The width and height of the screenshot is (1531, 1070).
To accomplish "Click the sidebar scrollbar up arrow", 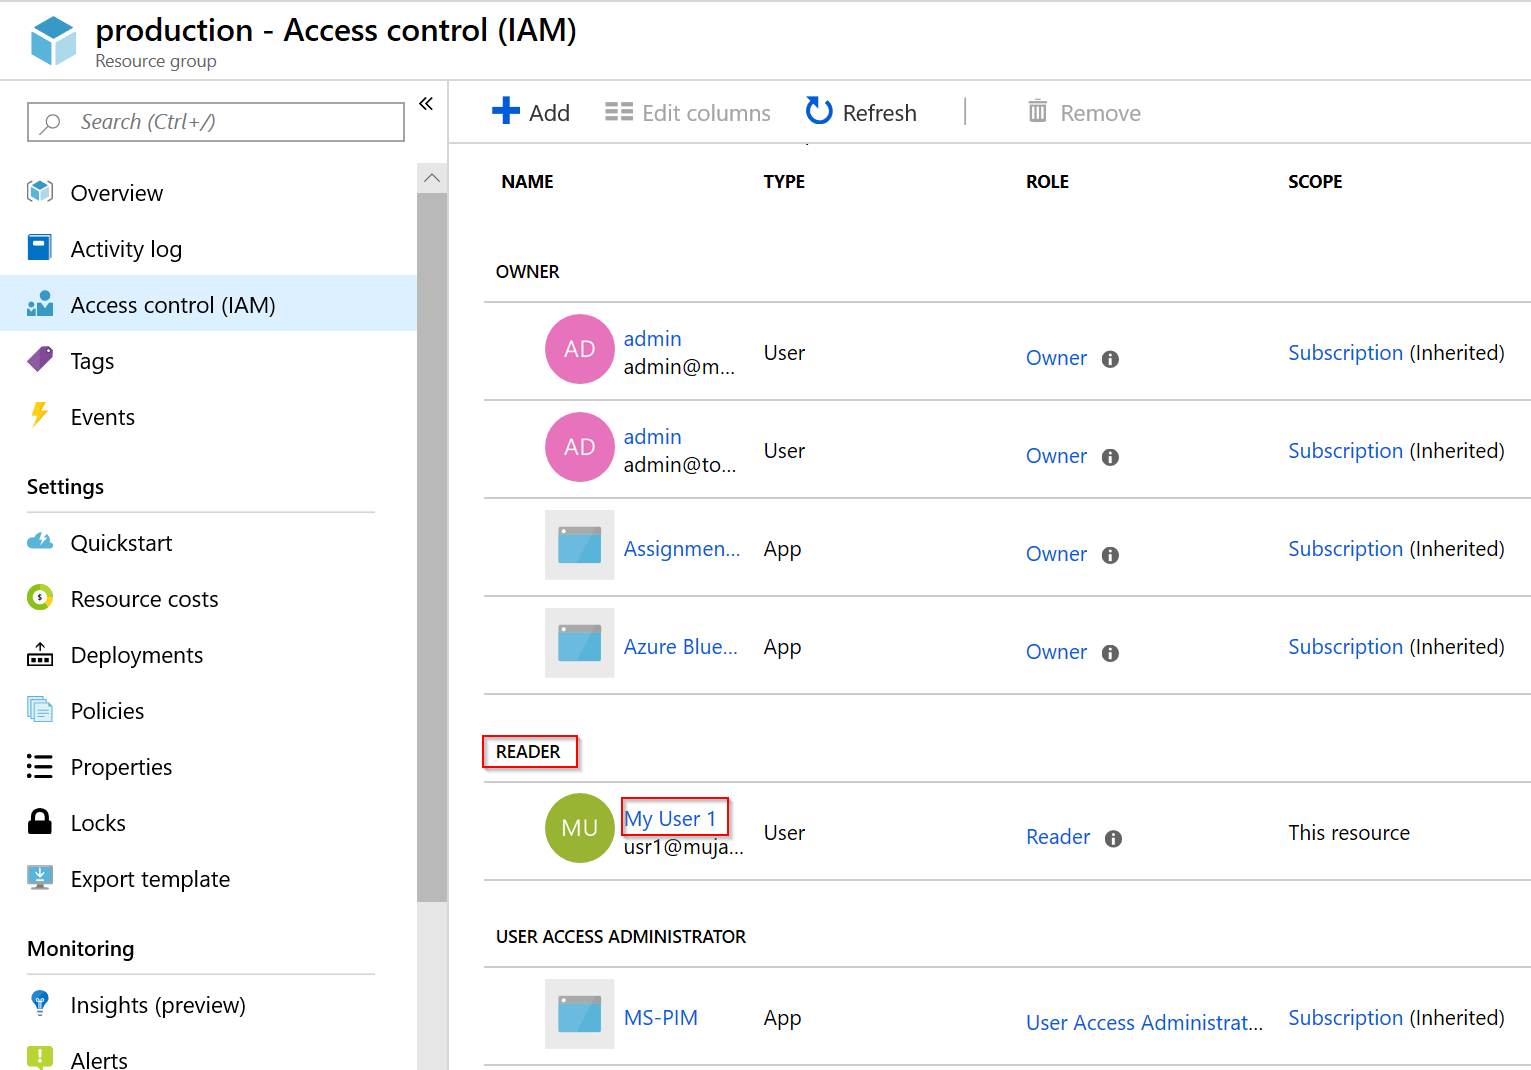I will (432, 178).
